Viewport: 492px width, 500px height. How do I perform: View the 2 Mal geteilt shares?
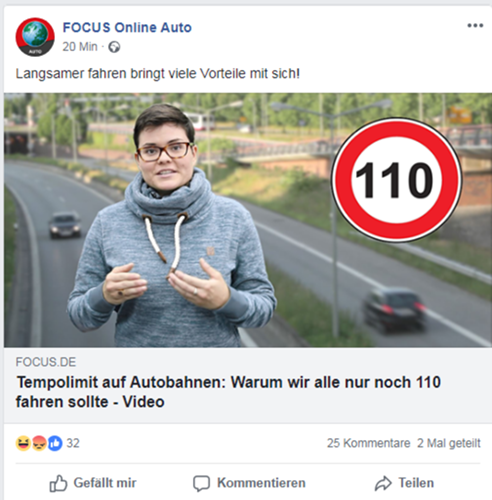click(449, 443)
